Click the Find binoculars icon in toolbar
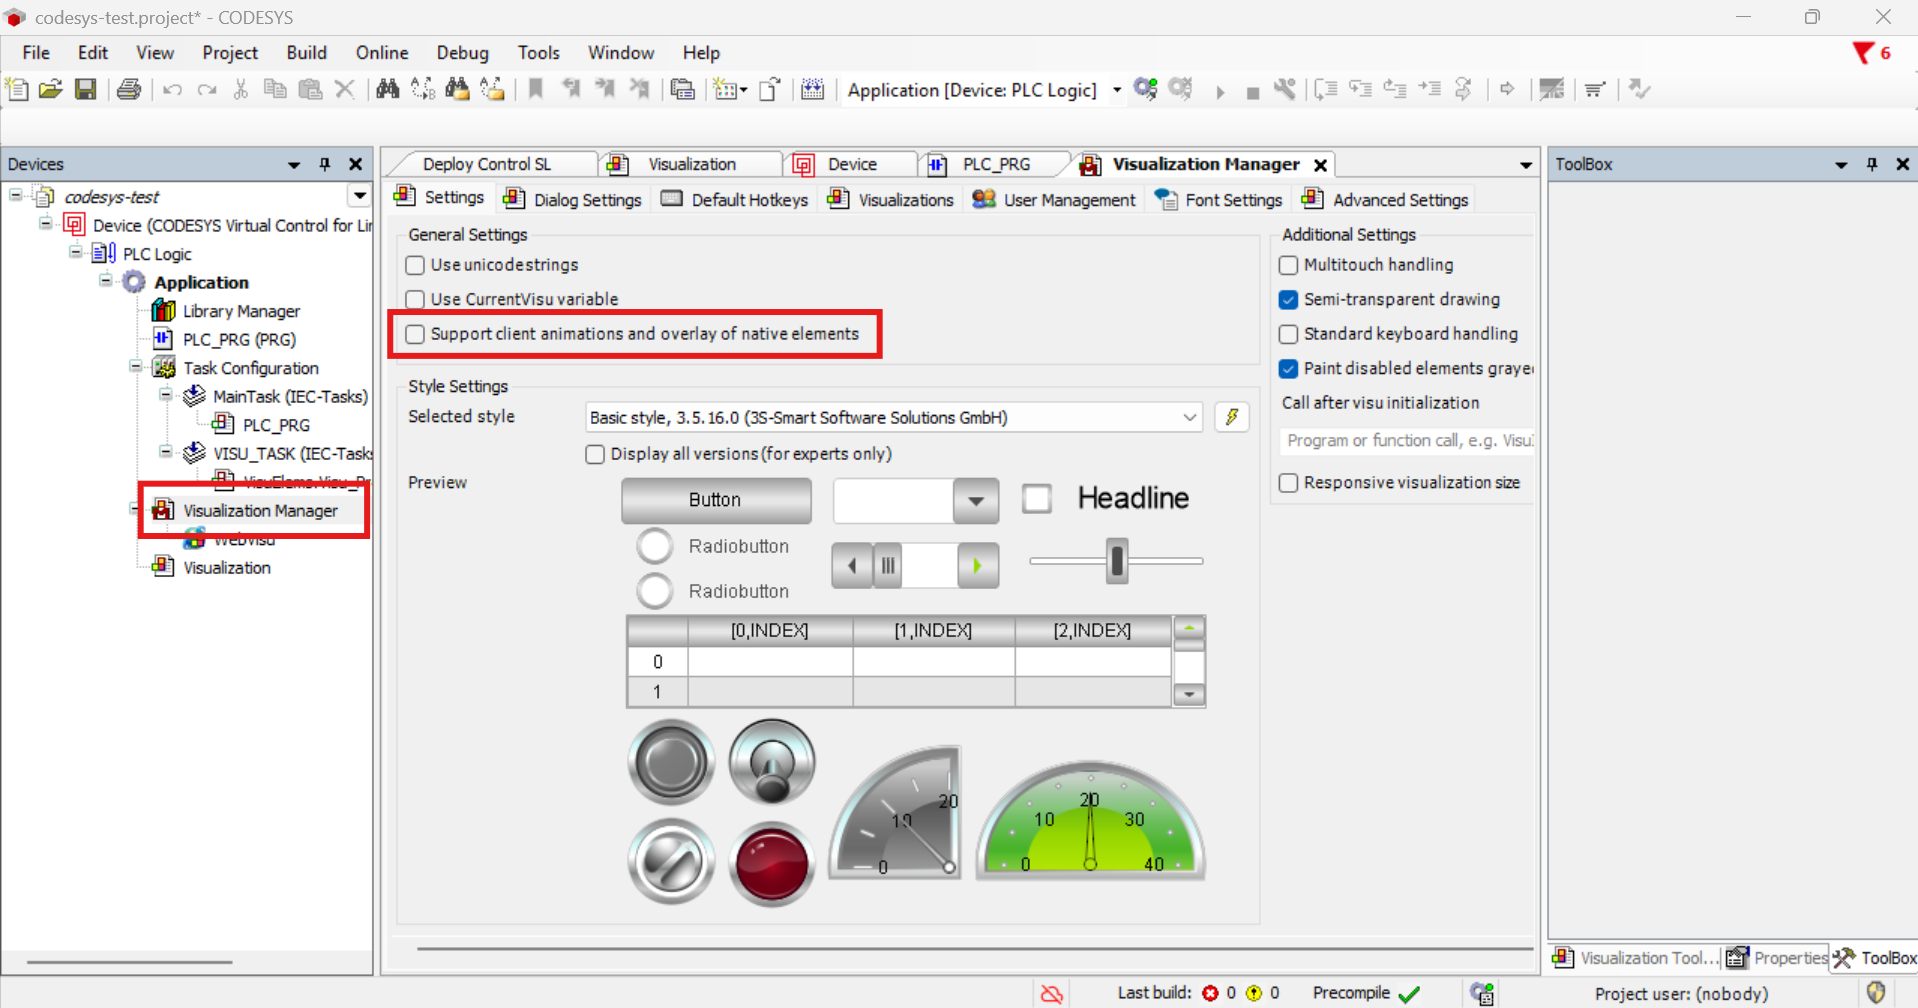This screenshot has height=1008, width=1918. click(x=388, y=90)
